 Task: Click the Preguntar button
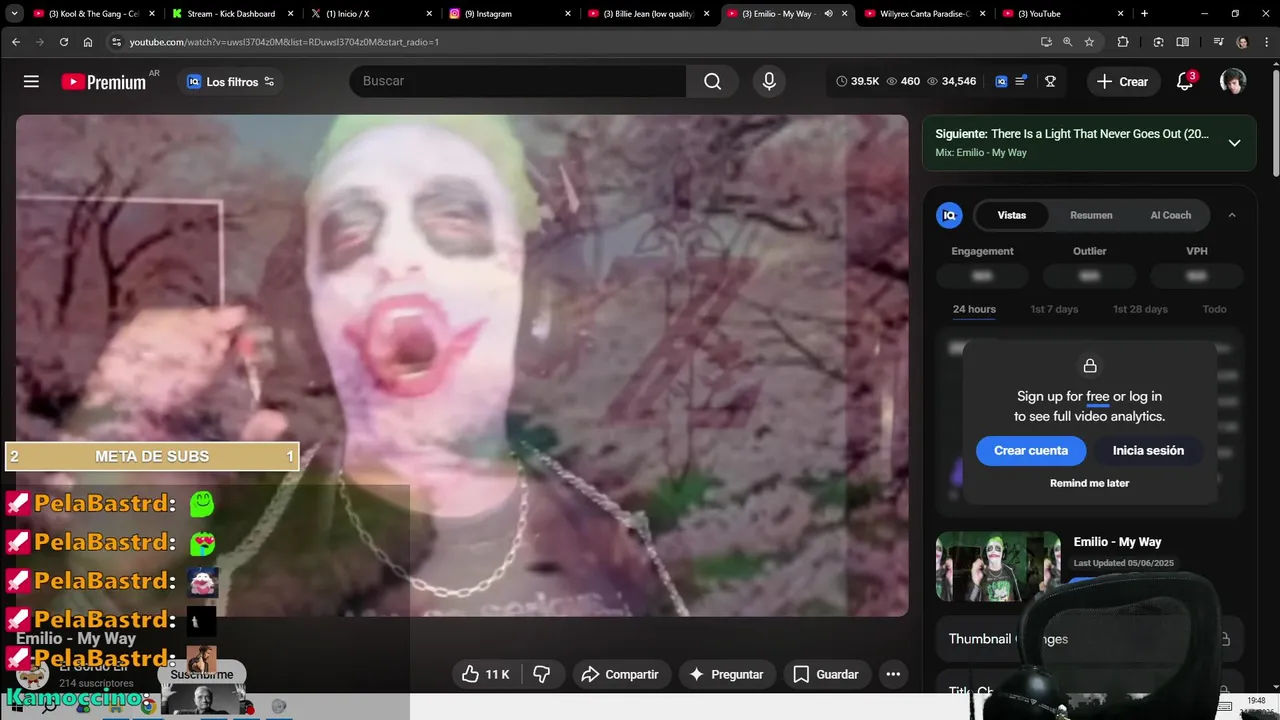[727, 674]
